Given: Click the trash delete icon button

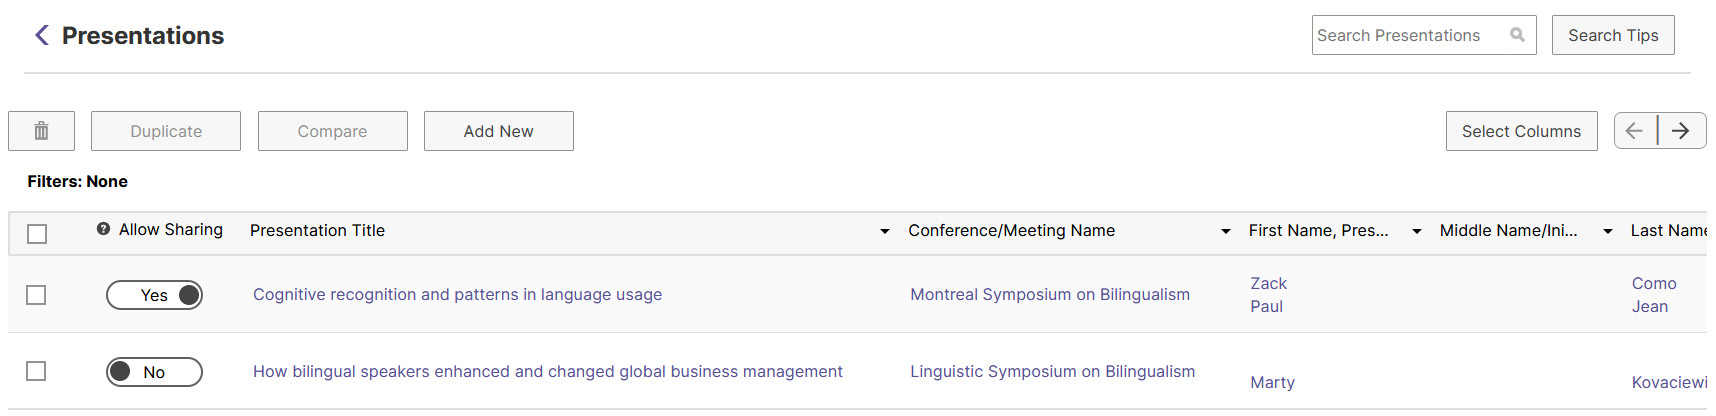Looking at the screenshot, I should tap(41, 131).
